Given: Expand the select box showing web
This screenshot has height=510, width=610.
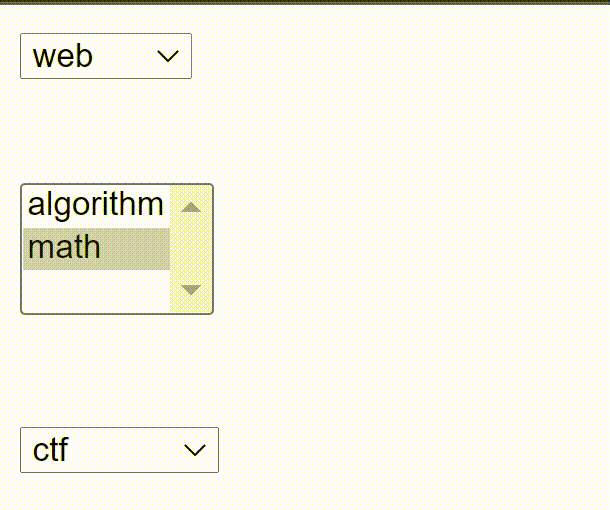Looking at the screenshot, I should 106,56.
